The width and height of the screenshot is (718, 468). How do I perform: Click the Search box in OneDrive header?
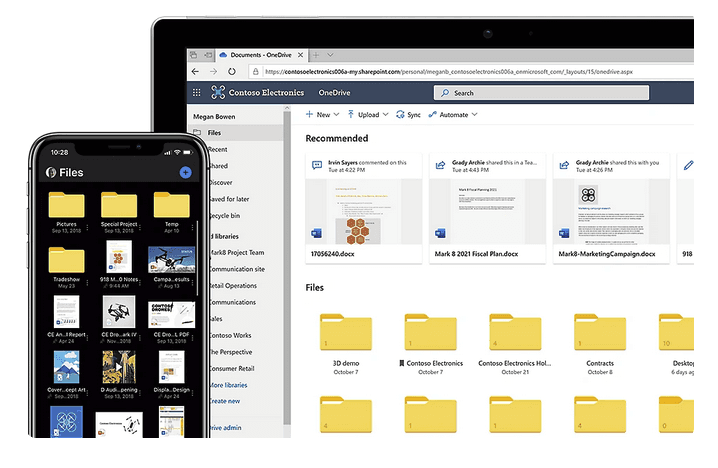541,93
